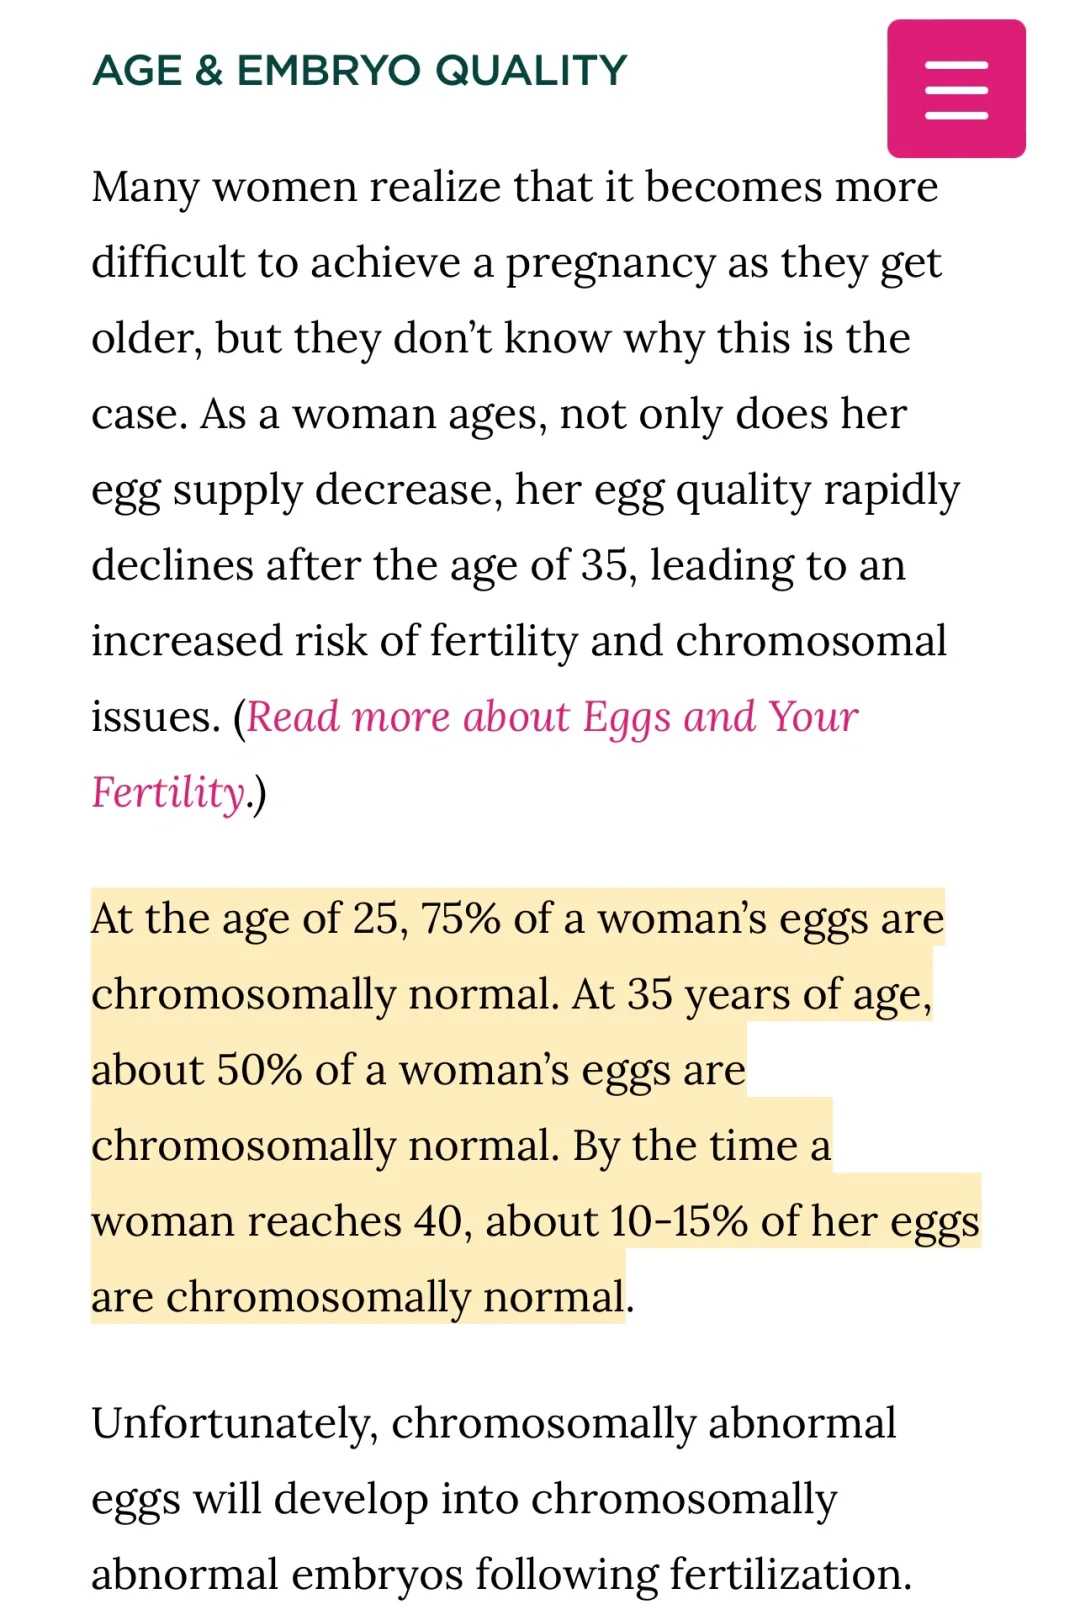The height and width of the screenshot is (1615, 1080).
Task: Tap the word "fertilization"
Action: [788, 1574]
